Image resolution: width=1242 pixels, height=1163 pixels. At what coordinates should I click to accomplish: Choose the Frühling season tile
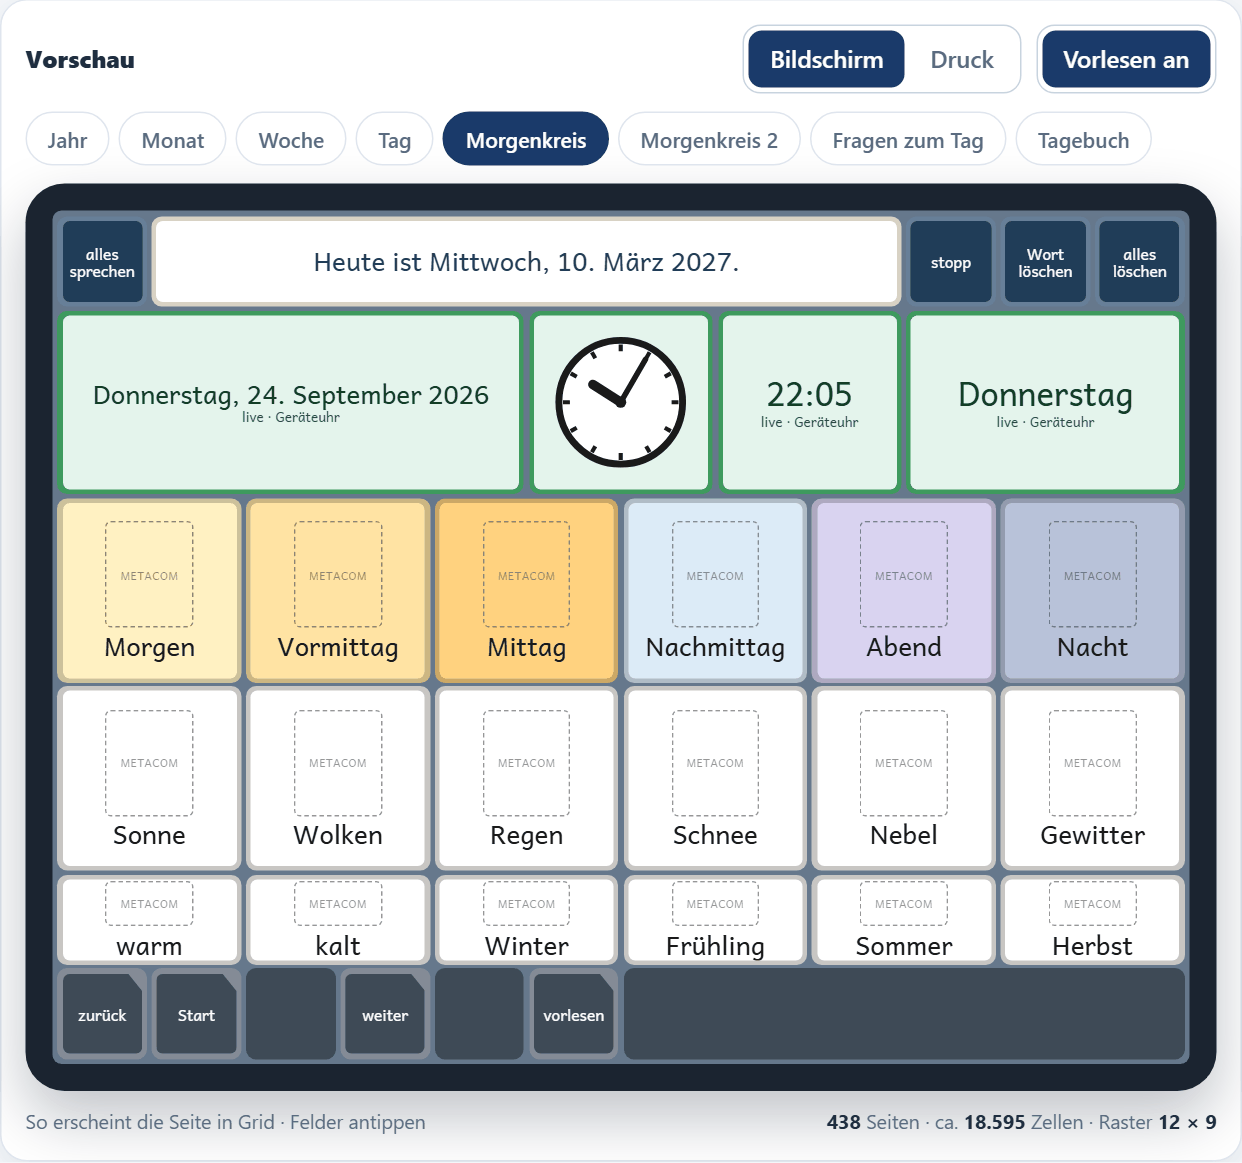click(x=715, y=920)
